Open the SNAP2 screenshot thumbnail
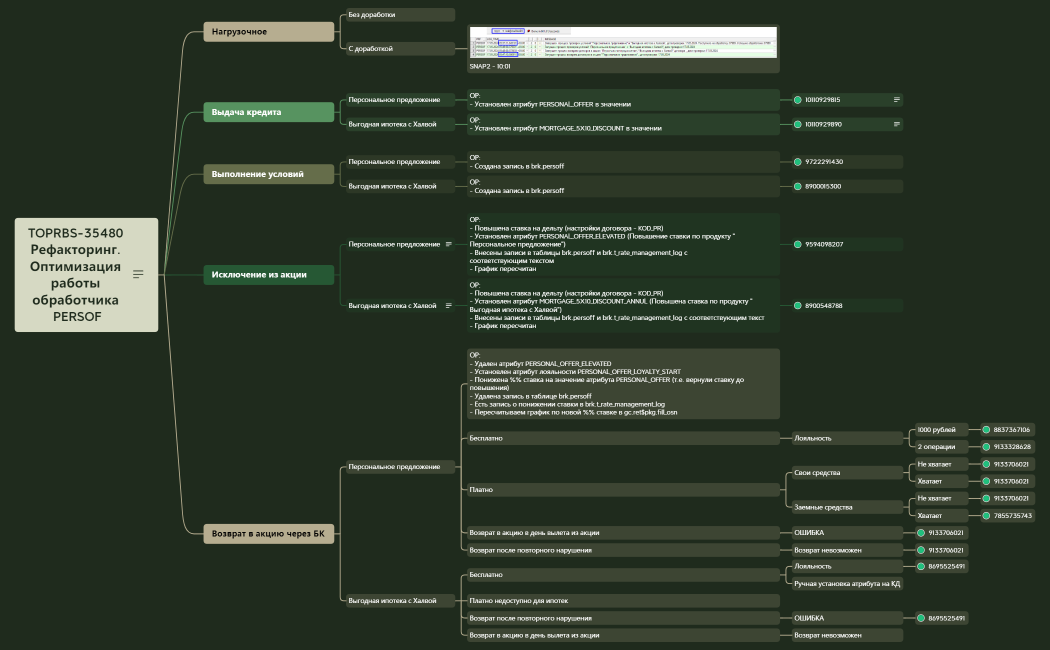Viewport: 1050px width, 650px height. click(x=623, y=43)
